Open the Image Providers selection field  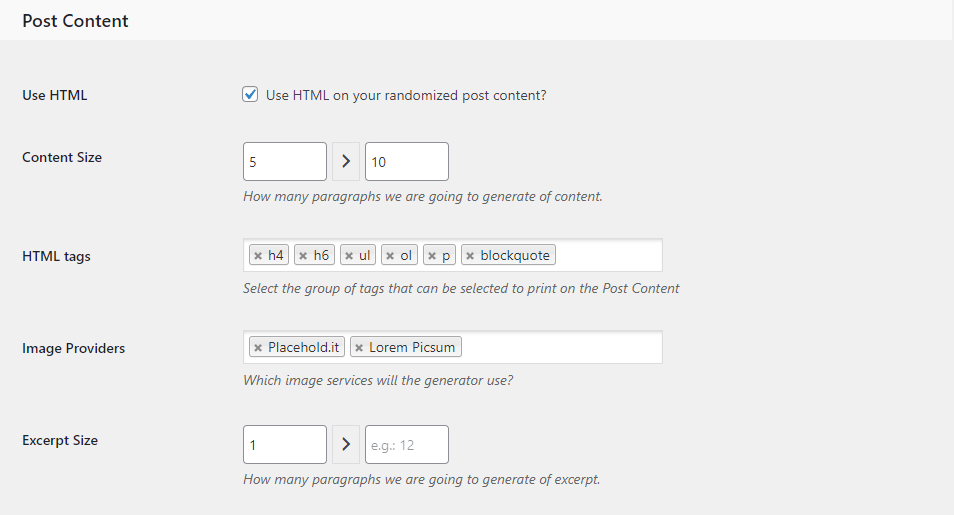(x=560, y=348)
